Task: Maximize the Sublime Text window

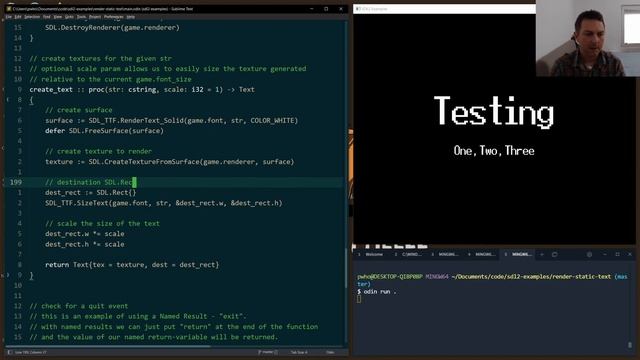Action: coord(326,9)
